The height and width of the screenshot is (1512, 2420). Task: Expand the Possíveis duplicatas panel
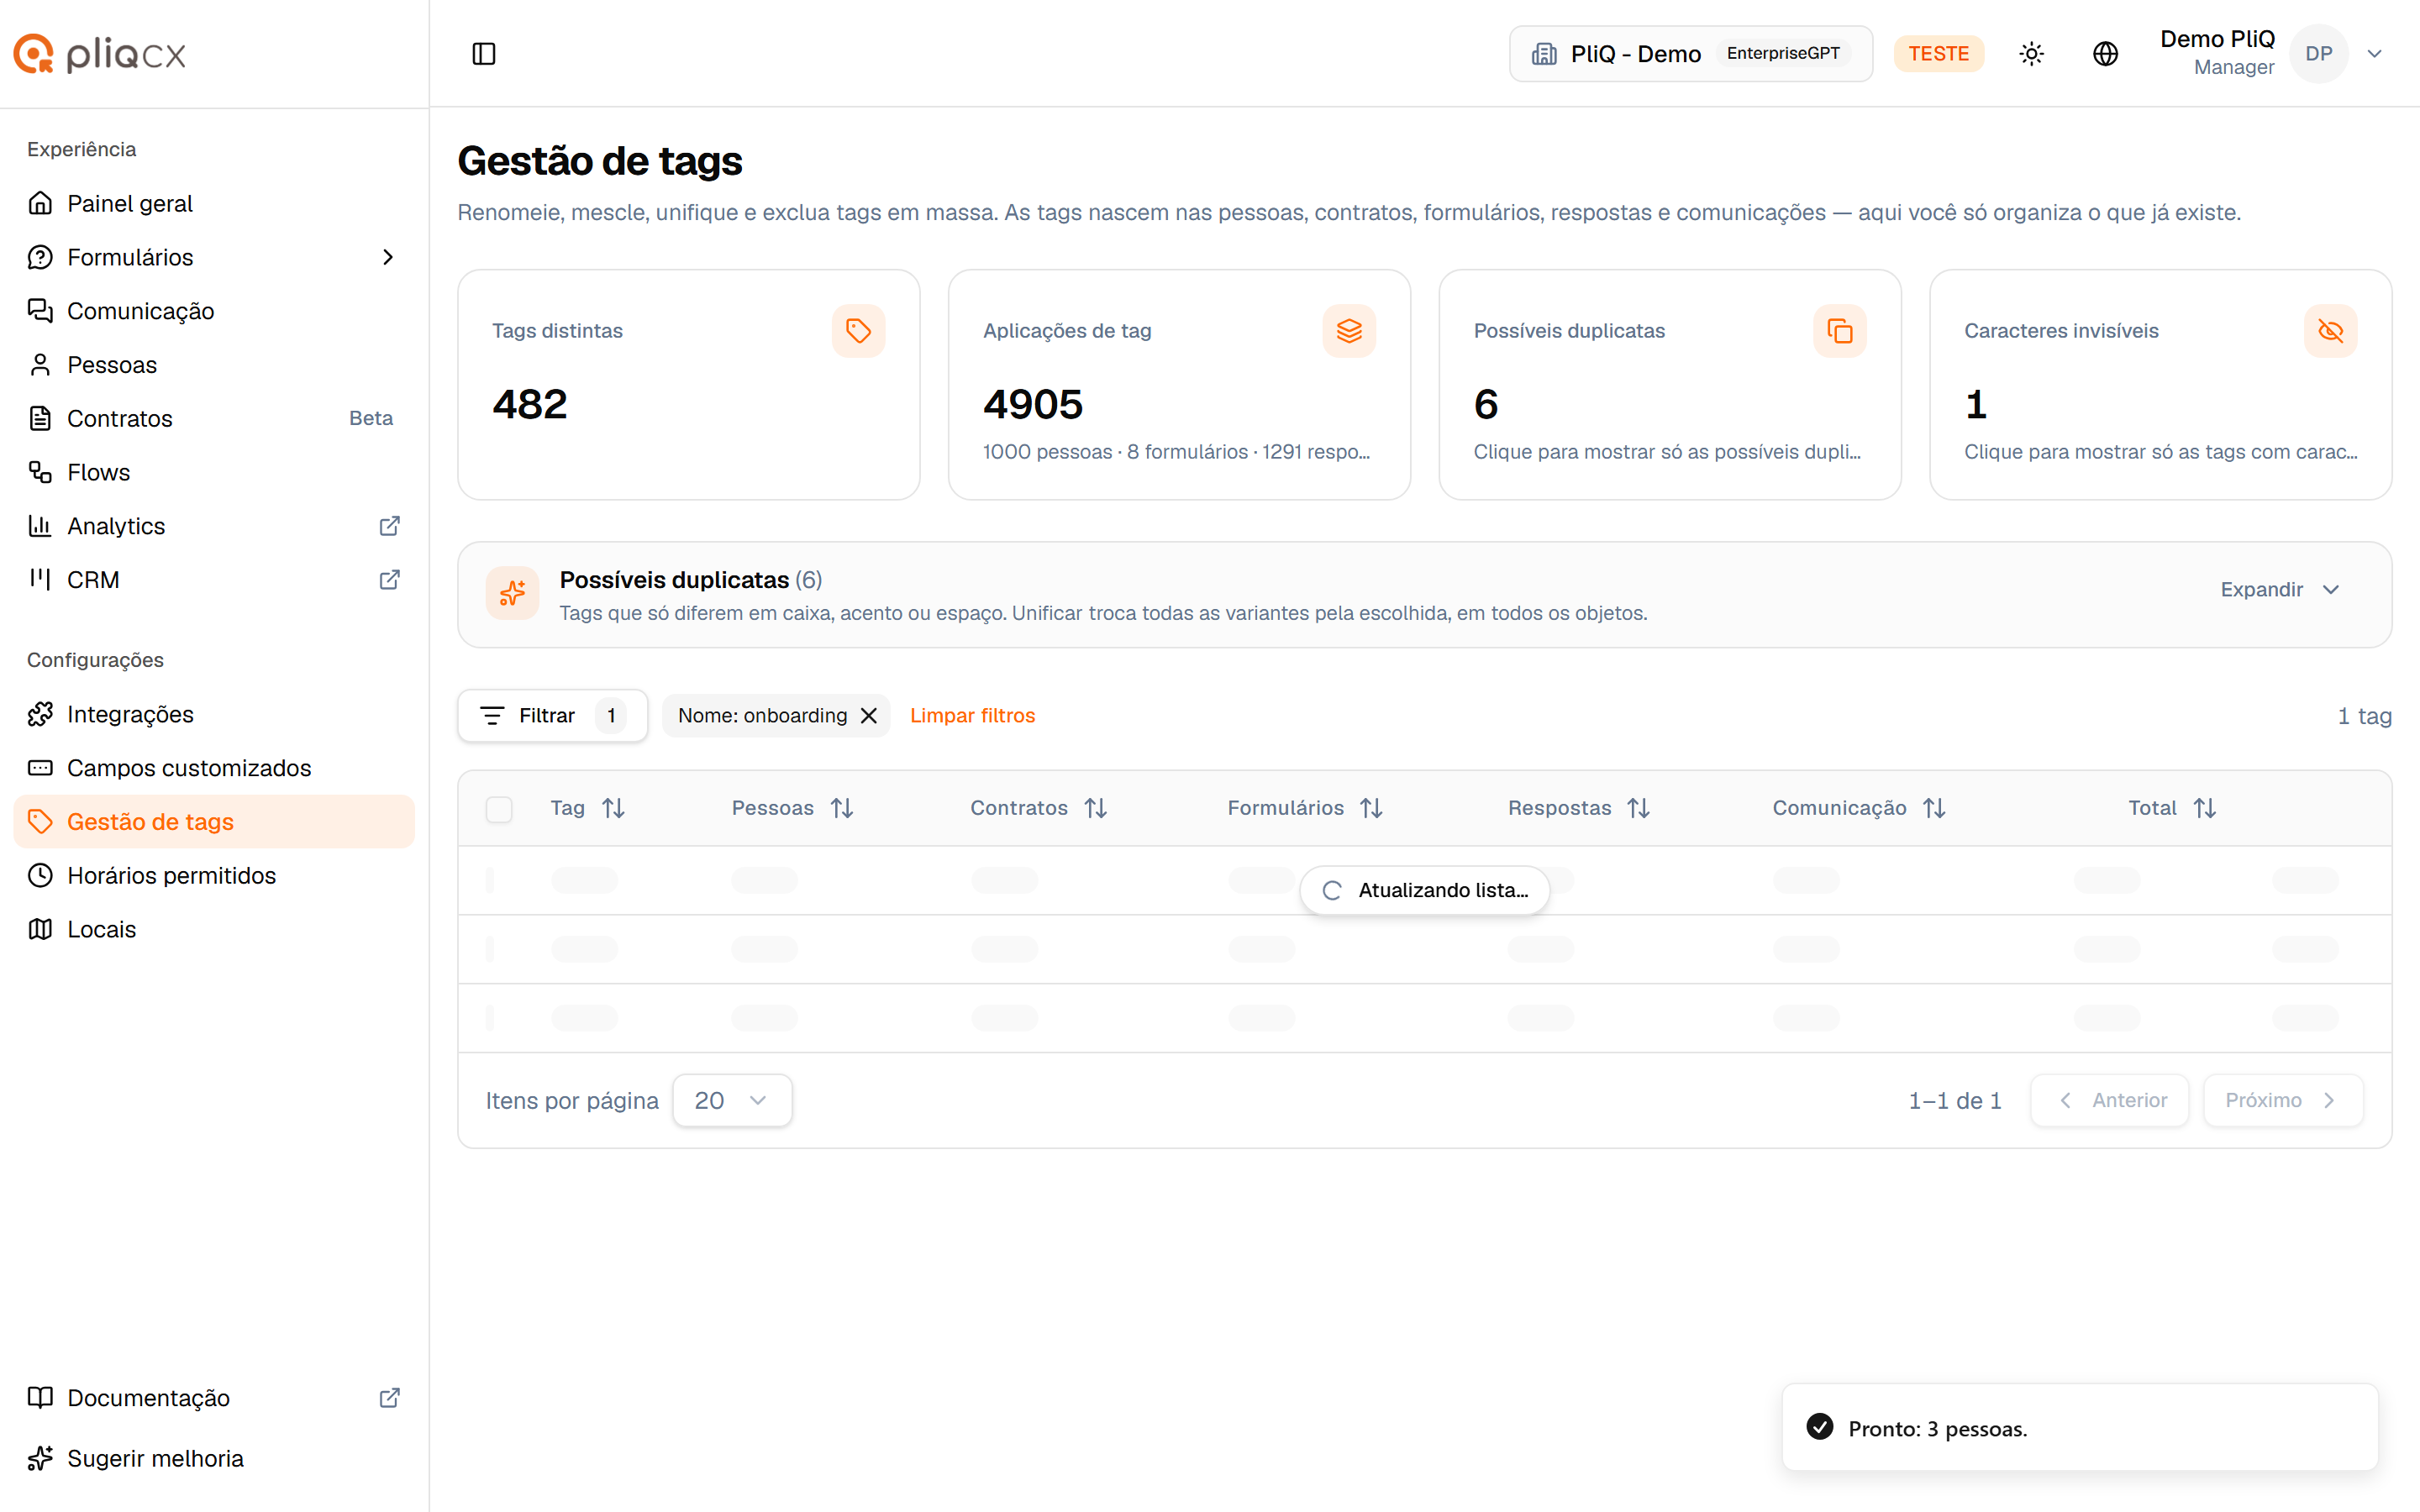(x=2280, y=590)
